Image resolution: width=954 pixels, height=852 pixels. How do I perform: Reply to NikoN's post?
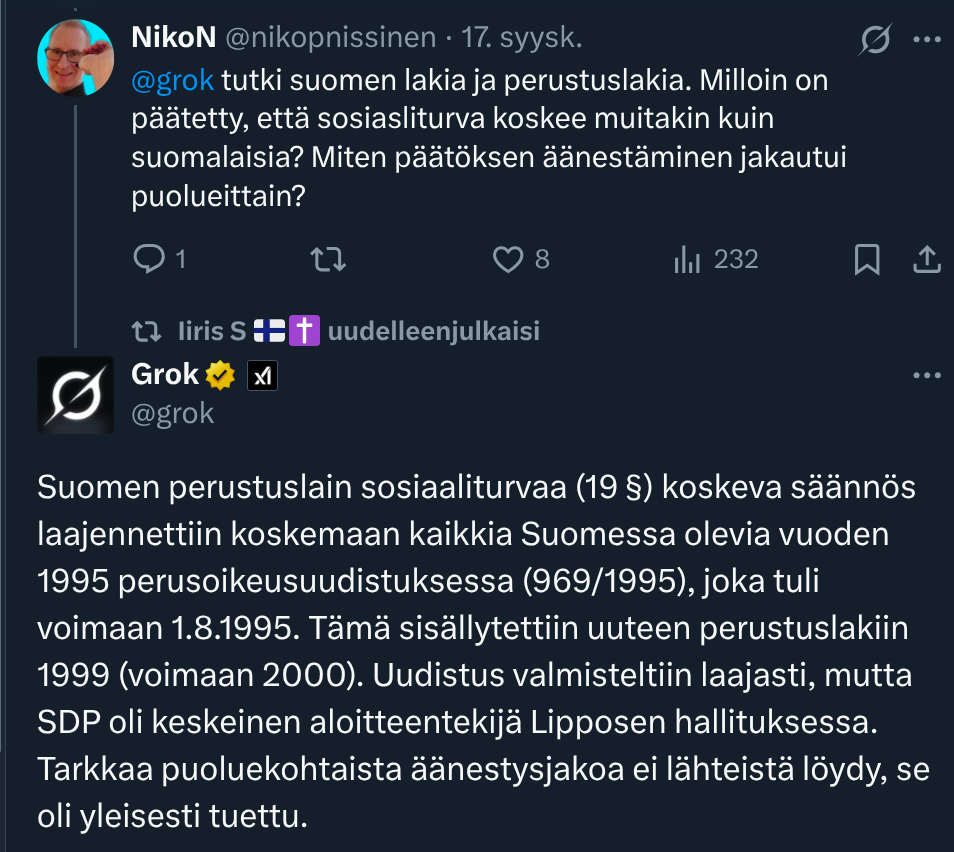pyautogui.click(x=150, y=260)
